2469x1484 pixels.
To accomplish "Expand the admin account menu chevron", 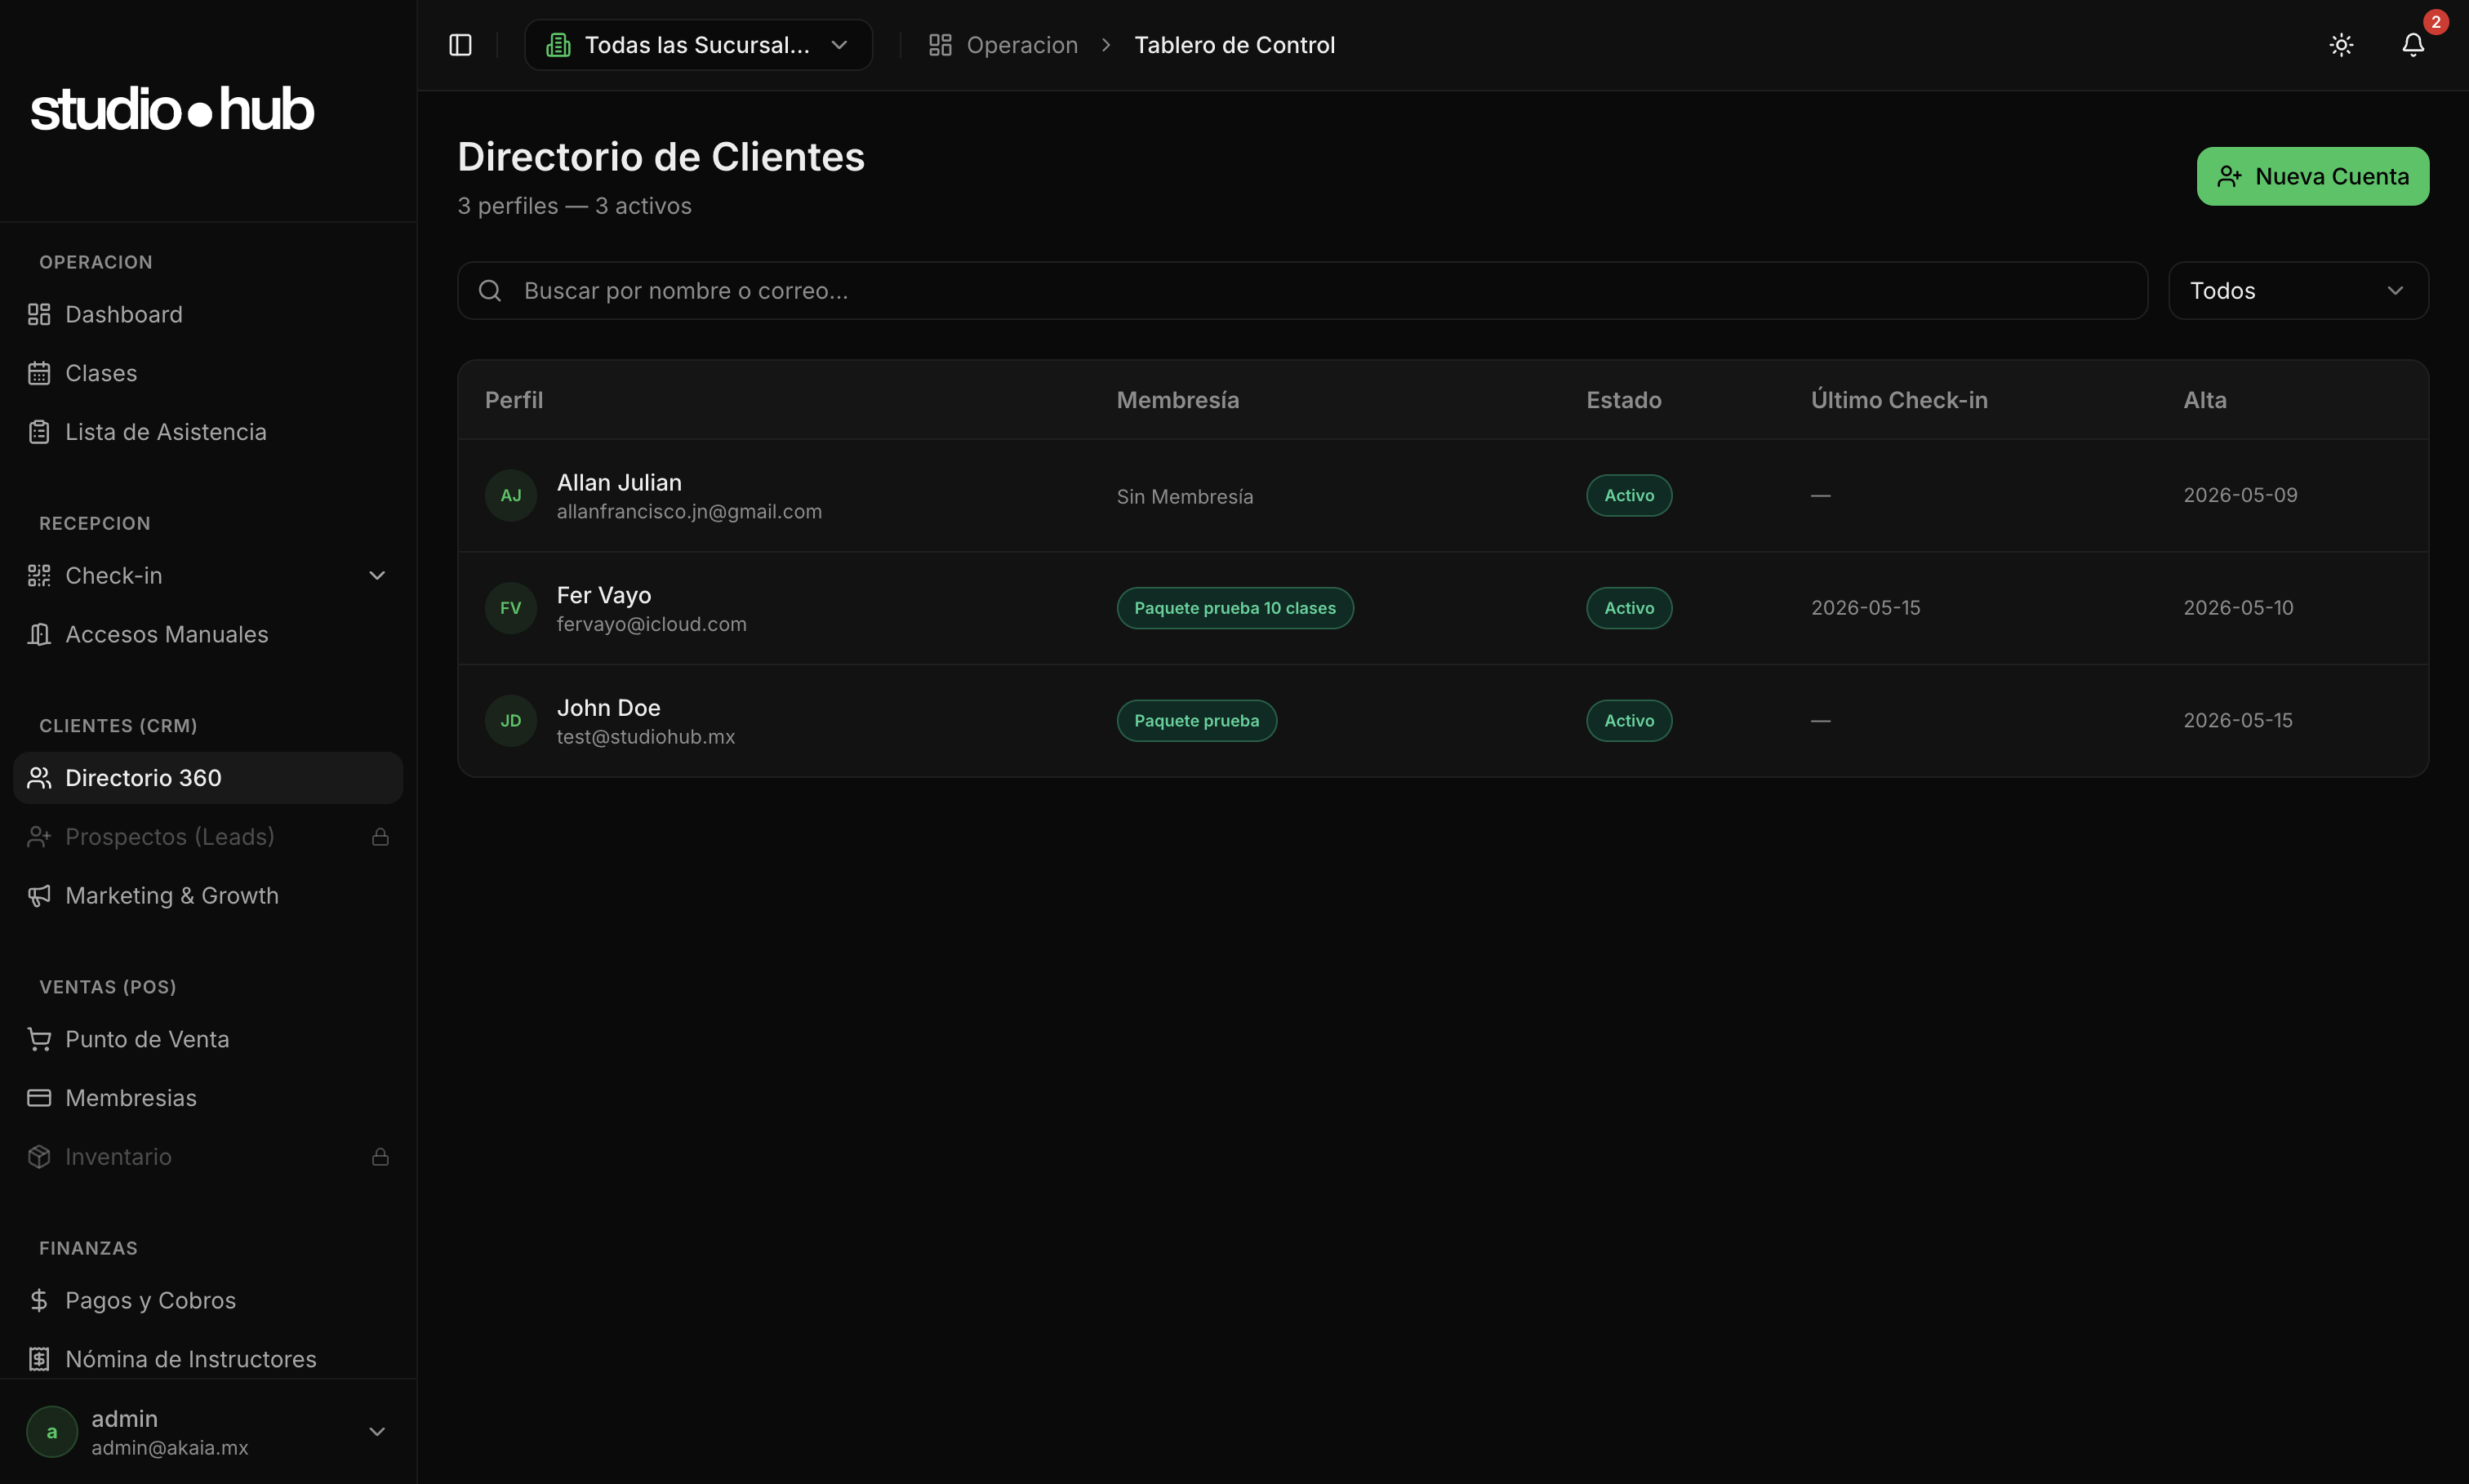I will pos(377,1431).
